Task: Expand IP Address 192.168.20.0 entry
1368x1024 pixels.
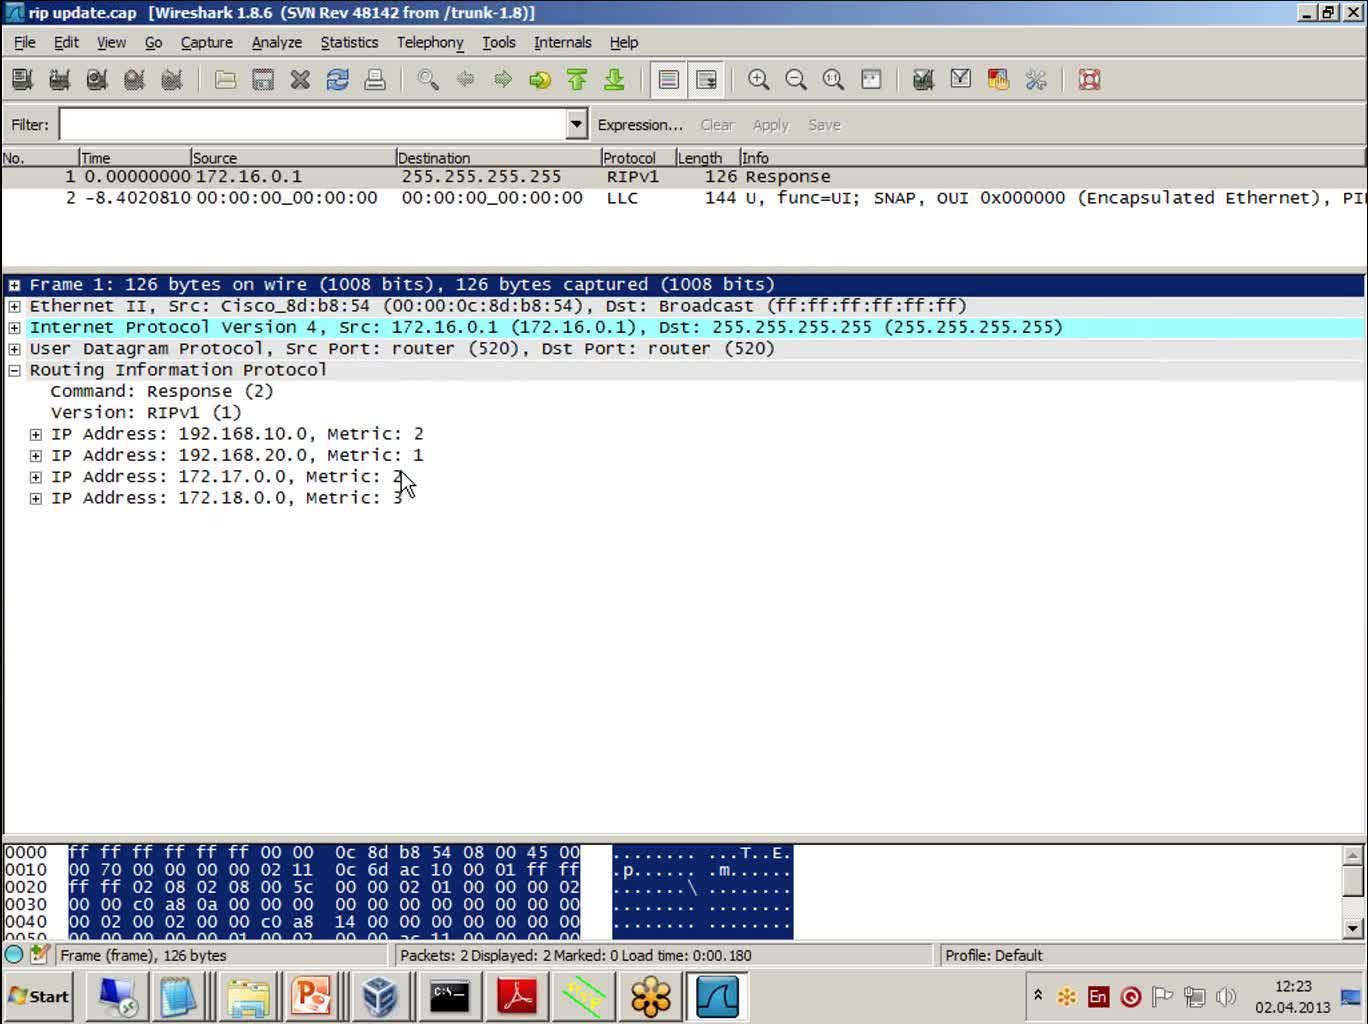Action: pyautogui.click(x=36, y=456)
